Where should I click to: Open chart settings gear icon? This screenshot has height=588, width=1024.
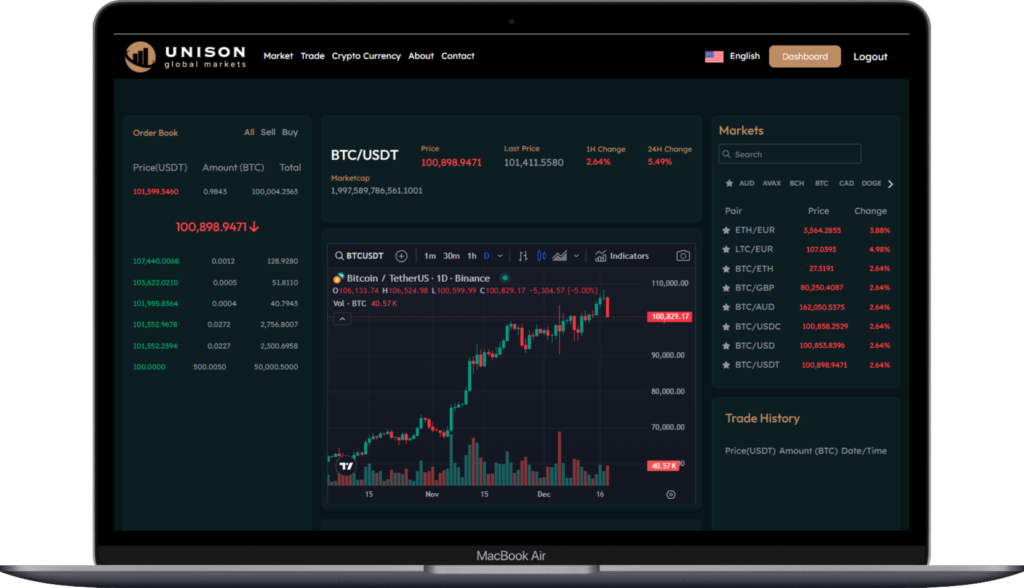tap(670, 494)
